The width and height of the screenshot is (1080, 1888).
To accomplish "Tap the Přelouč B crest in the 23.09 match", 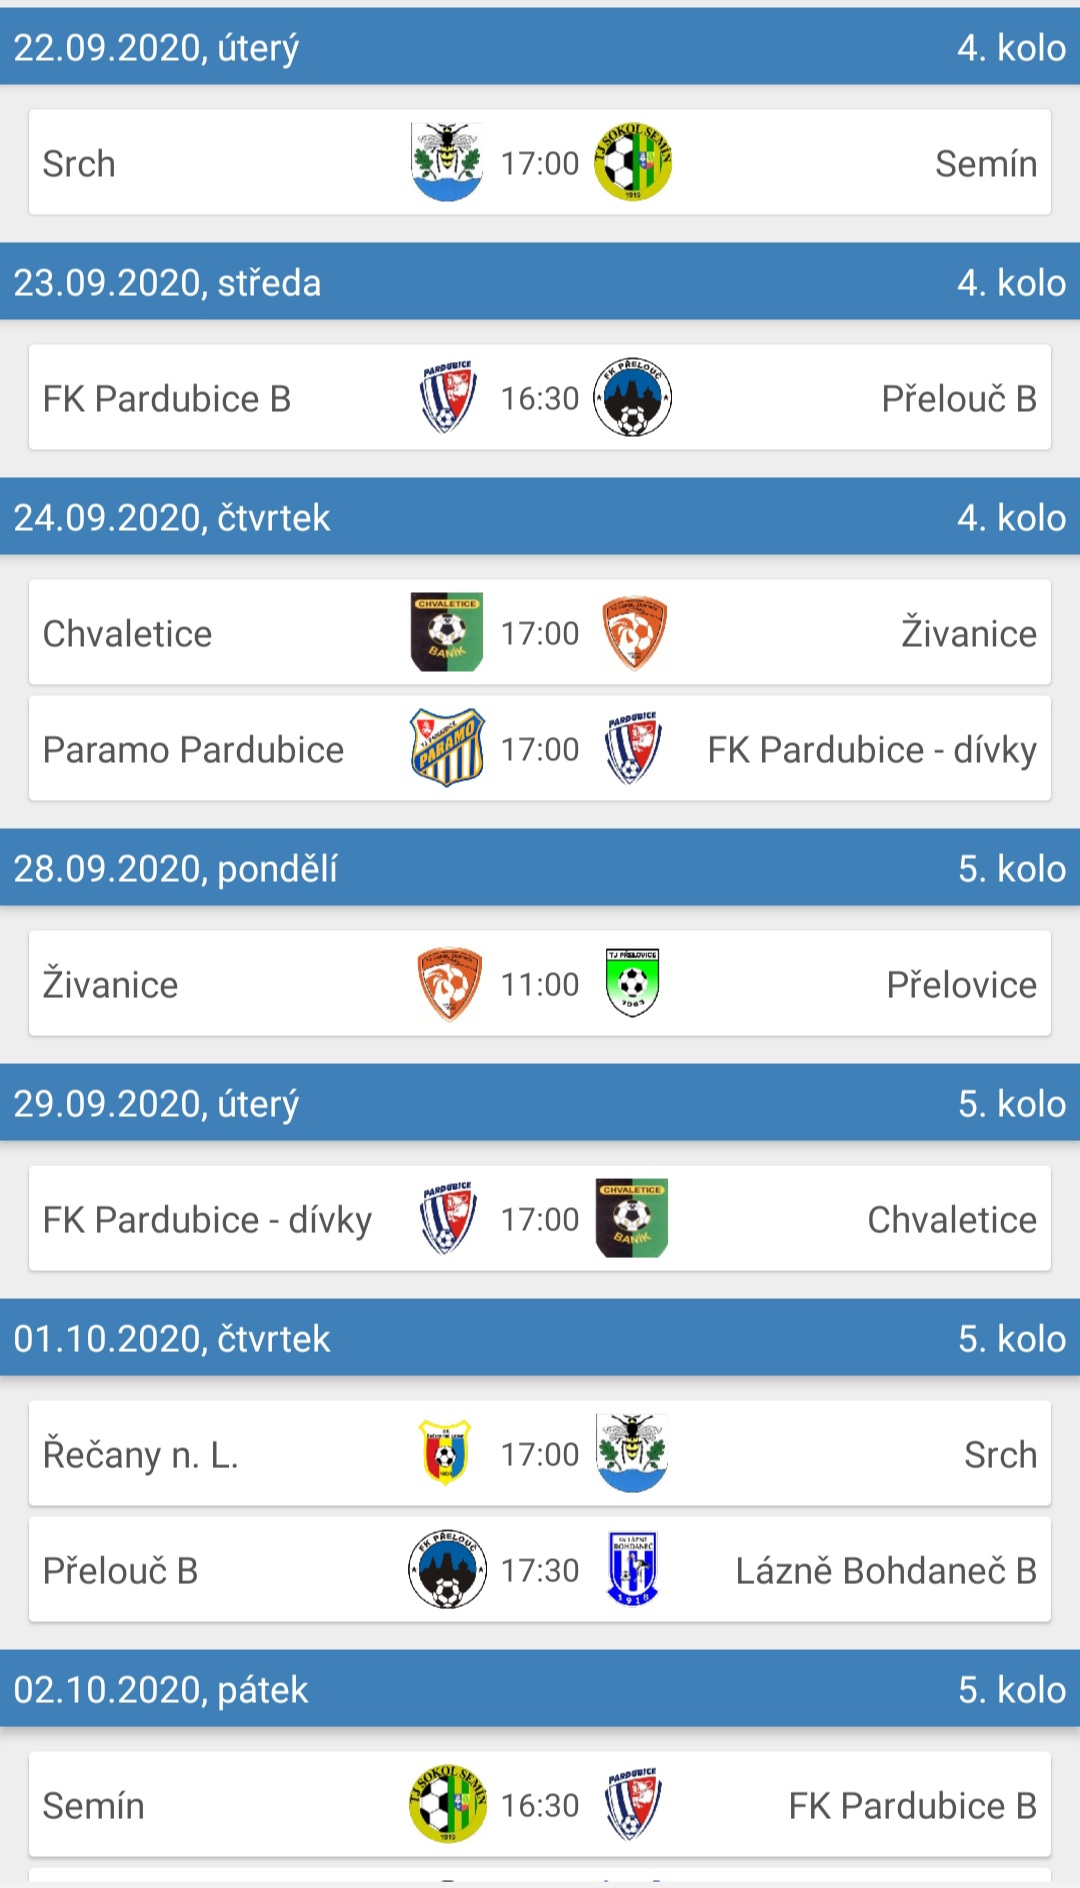I will (632, 397).
